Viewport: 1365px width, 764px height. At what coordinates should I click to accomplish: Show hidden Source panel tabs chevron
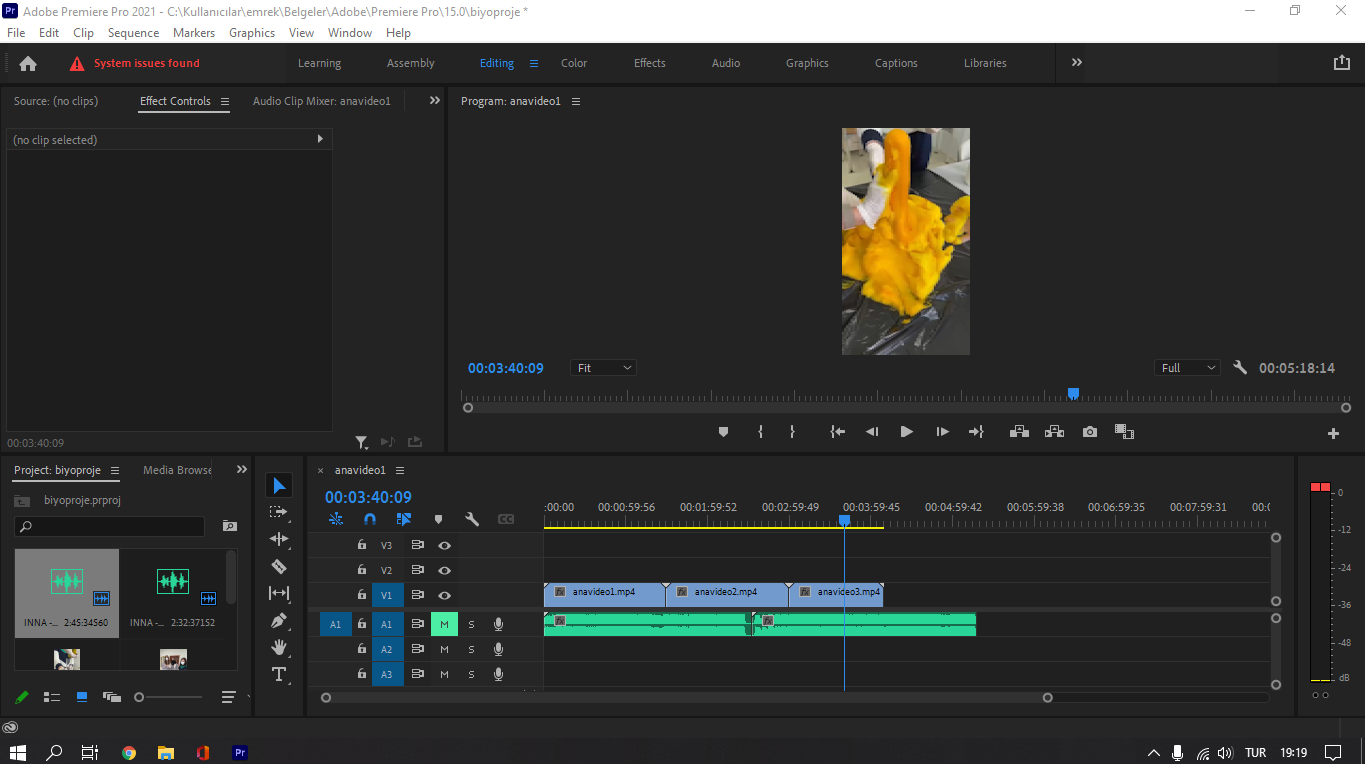(435, 100)
